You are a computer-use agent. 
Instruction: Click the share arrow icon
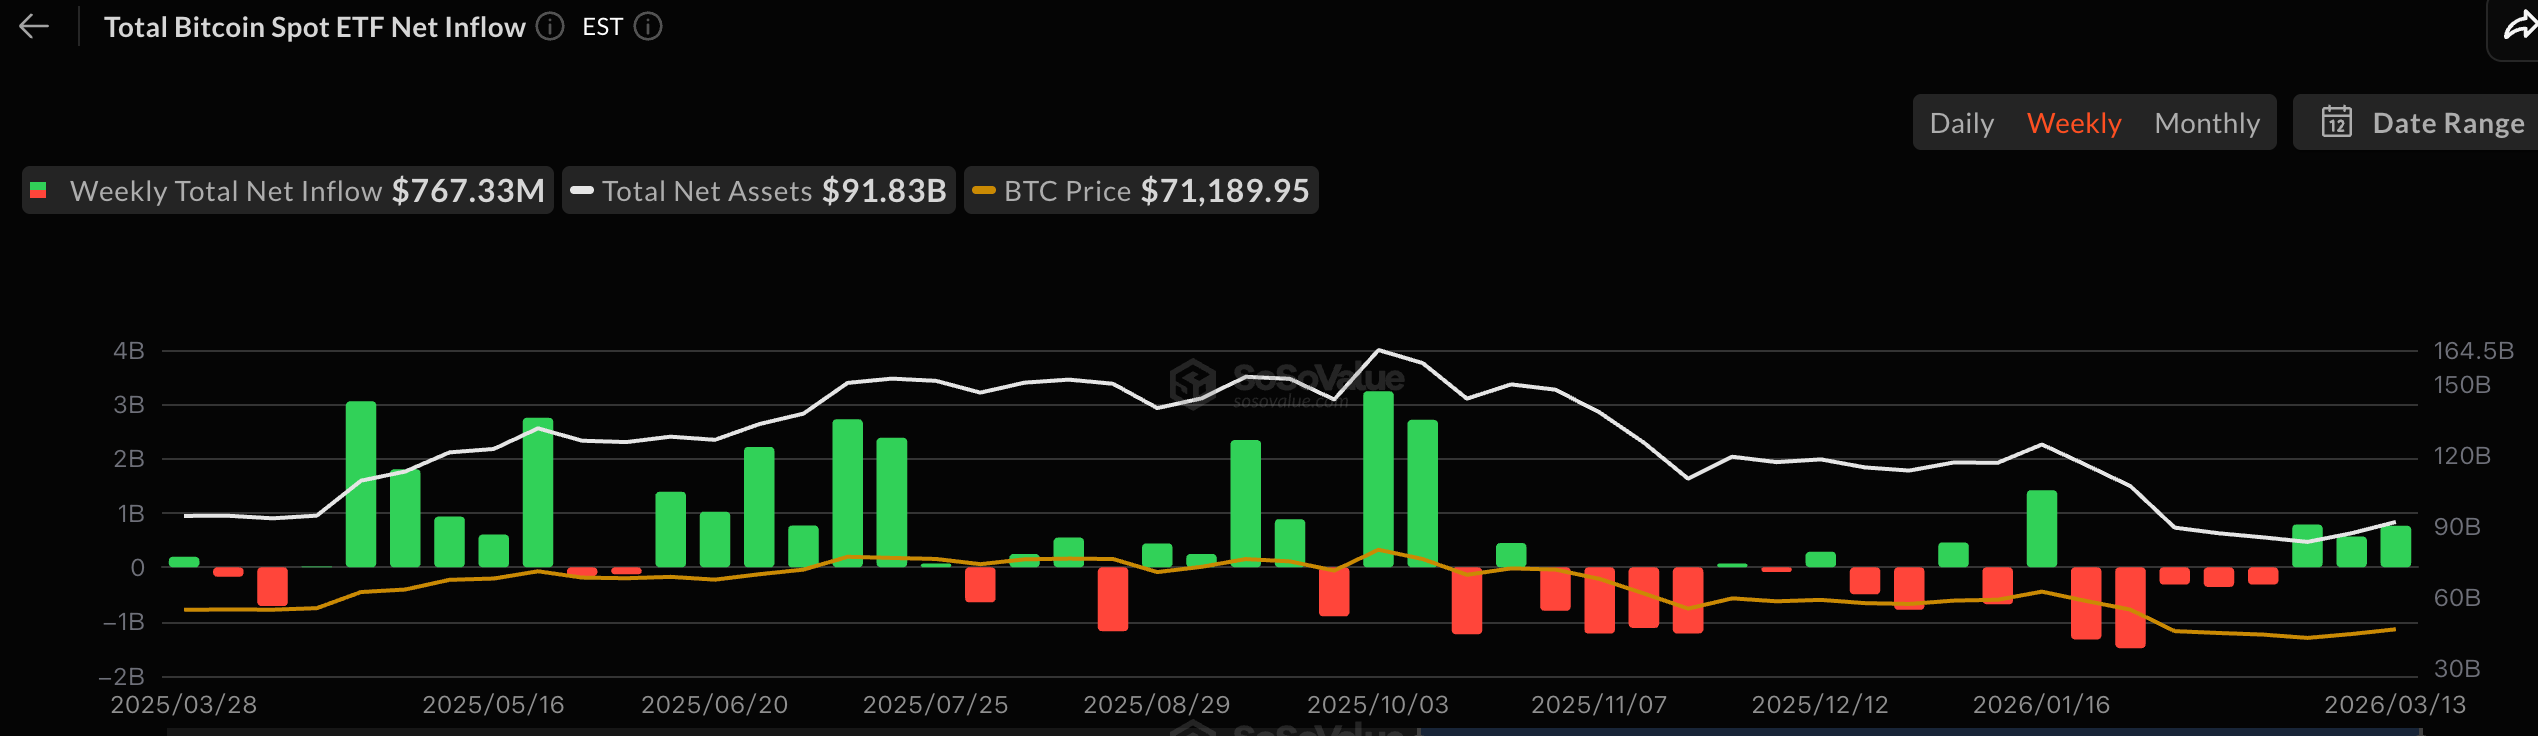coord(2518,27)
